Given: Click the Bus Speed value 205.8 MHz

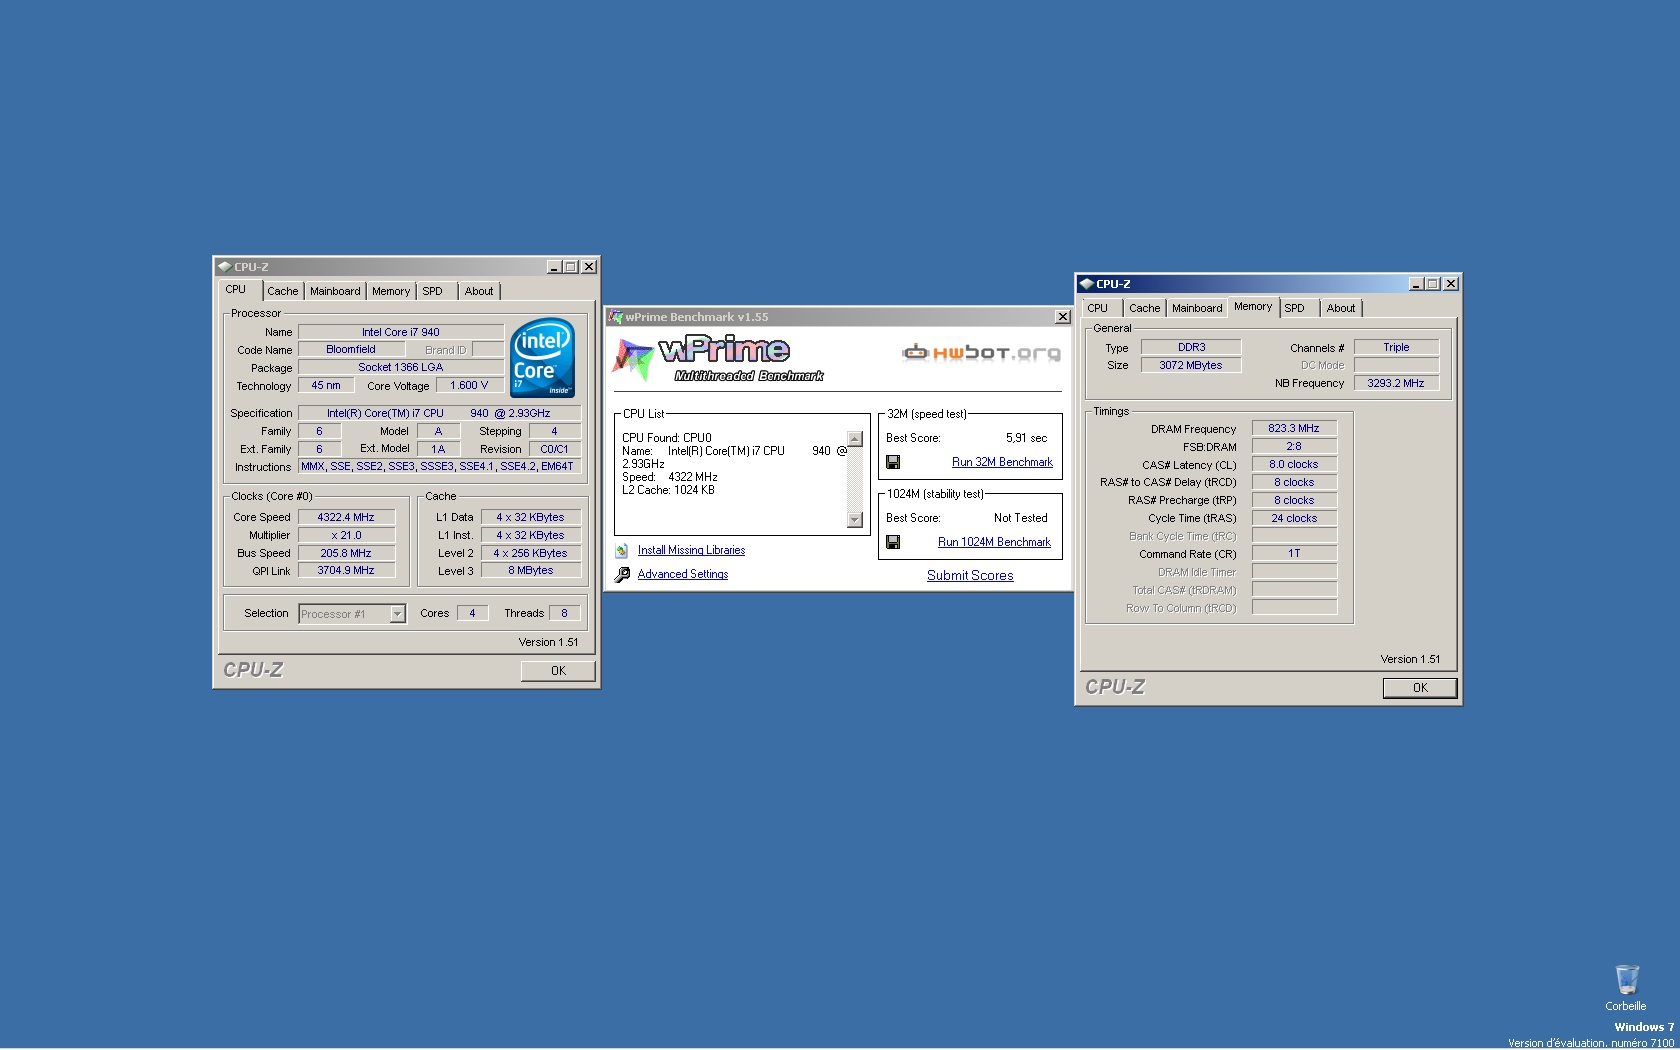Looking at the screenshot, I should point(346,553).
